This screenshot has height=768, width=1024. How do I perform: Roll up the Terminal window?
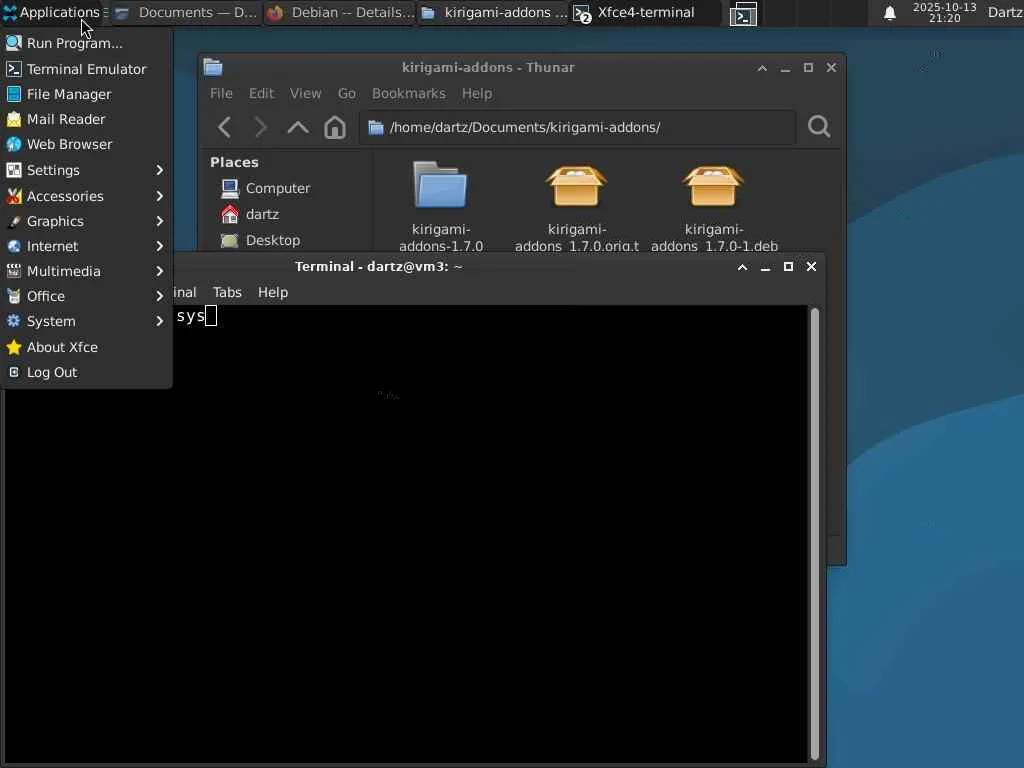[742, 266]
